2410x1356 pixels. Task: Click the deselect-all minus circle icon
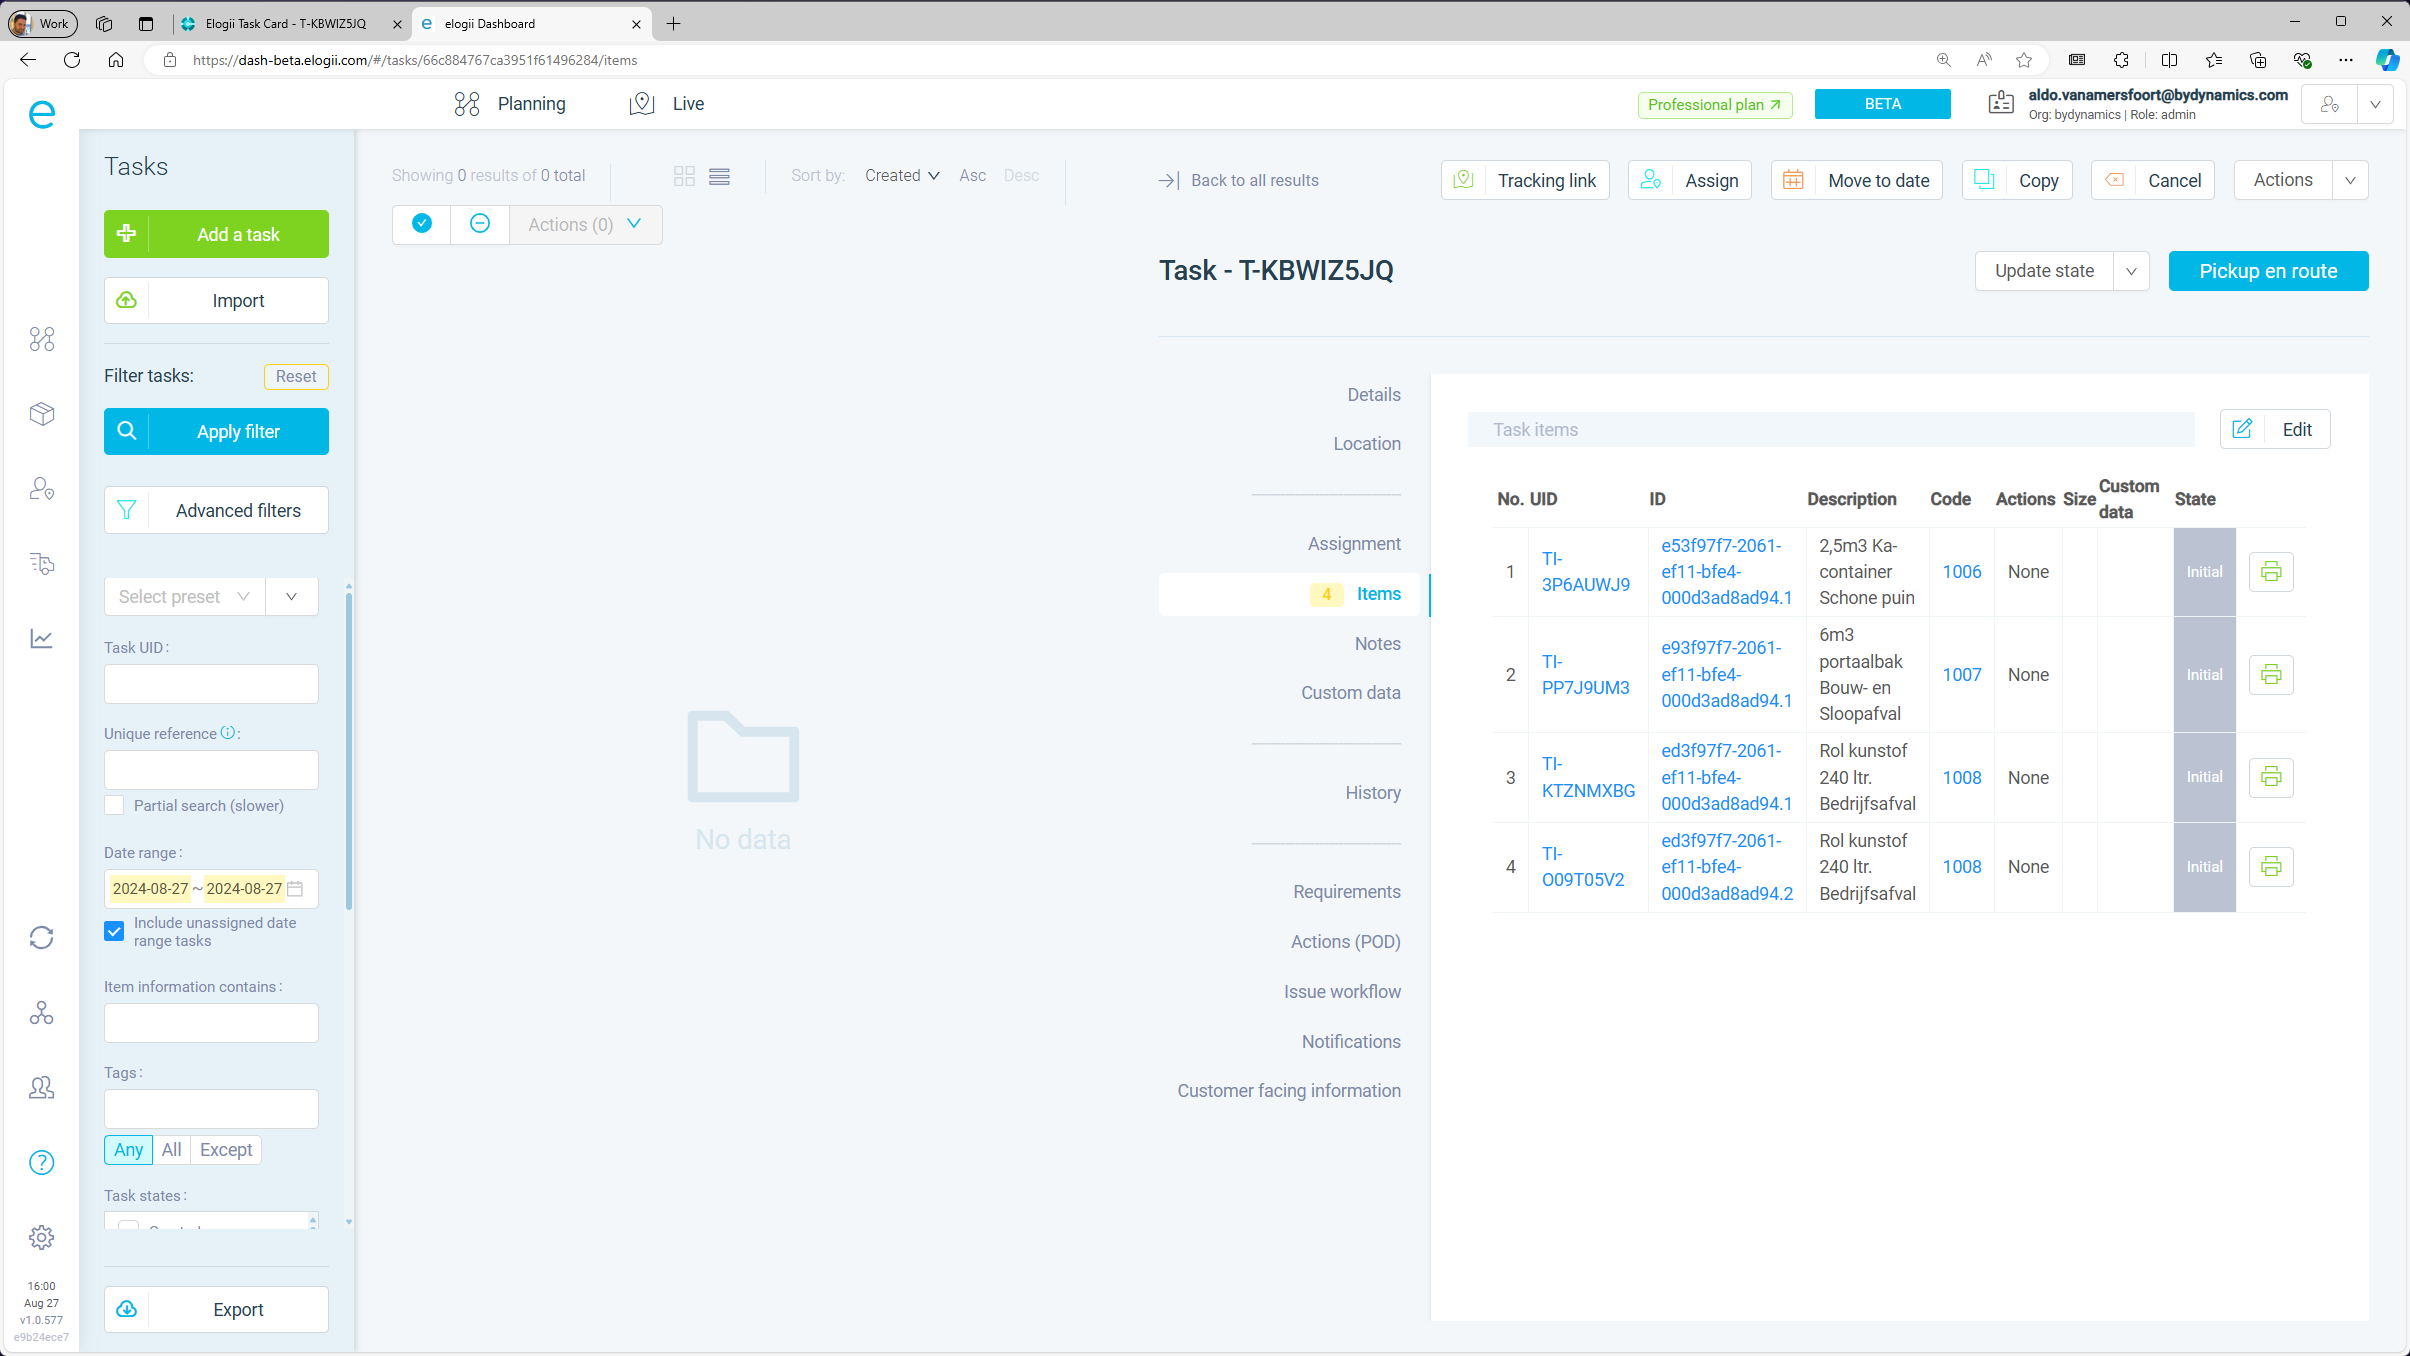tap(480, 224)
